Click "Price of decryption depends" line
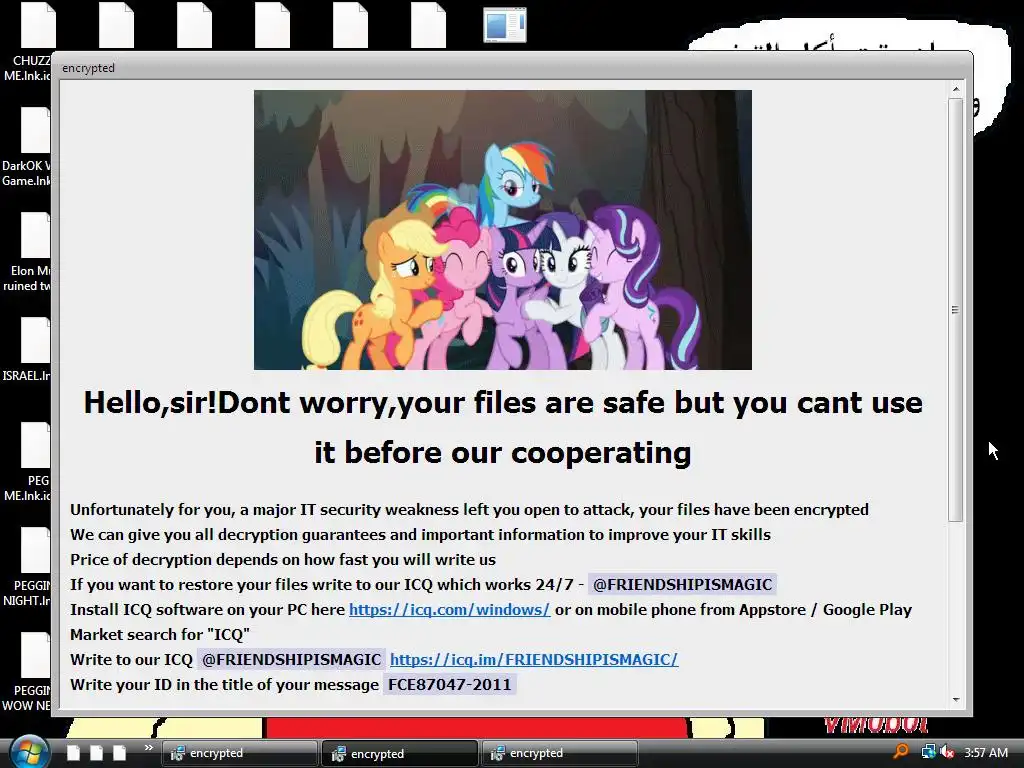Viewport: 1024px width, 768px height. pos(283,560)
